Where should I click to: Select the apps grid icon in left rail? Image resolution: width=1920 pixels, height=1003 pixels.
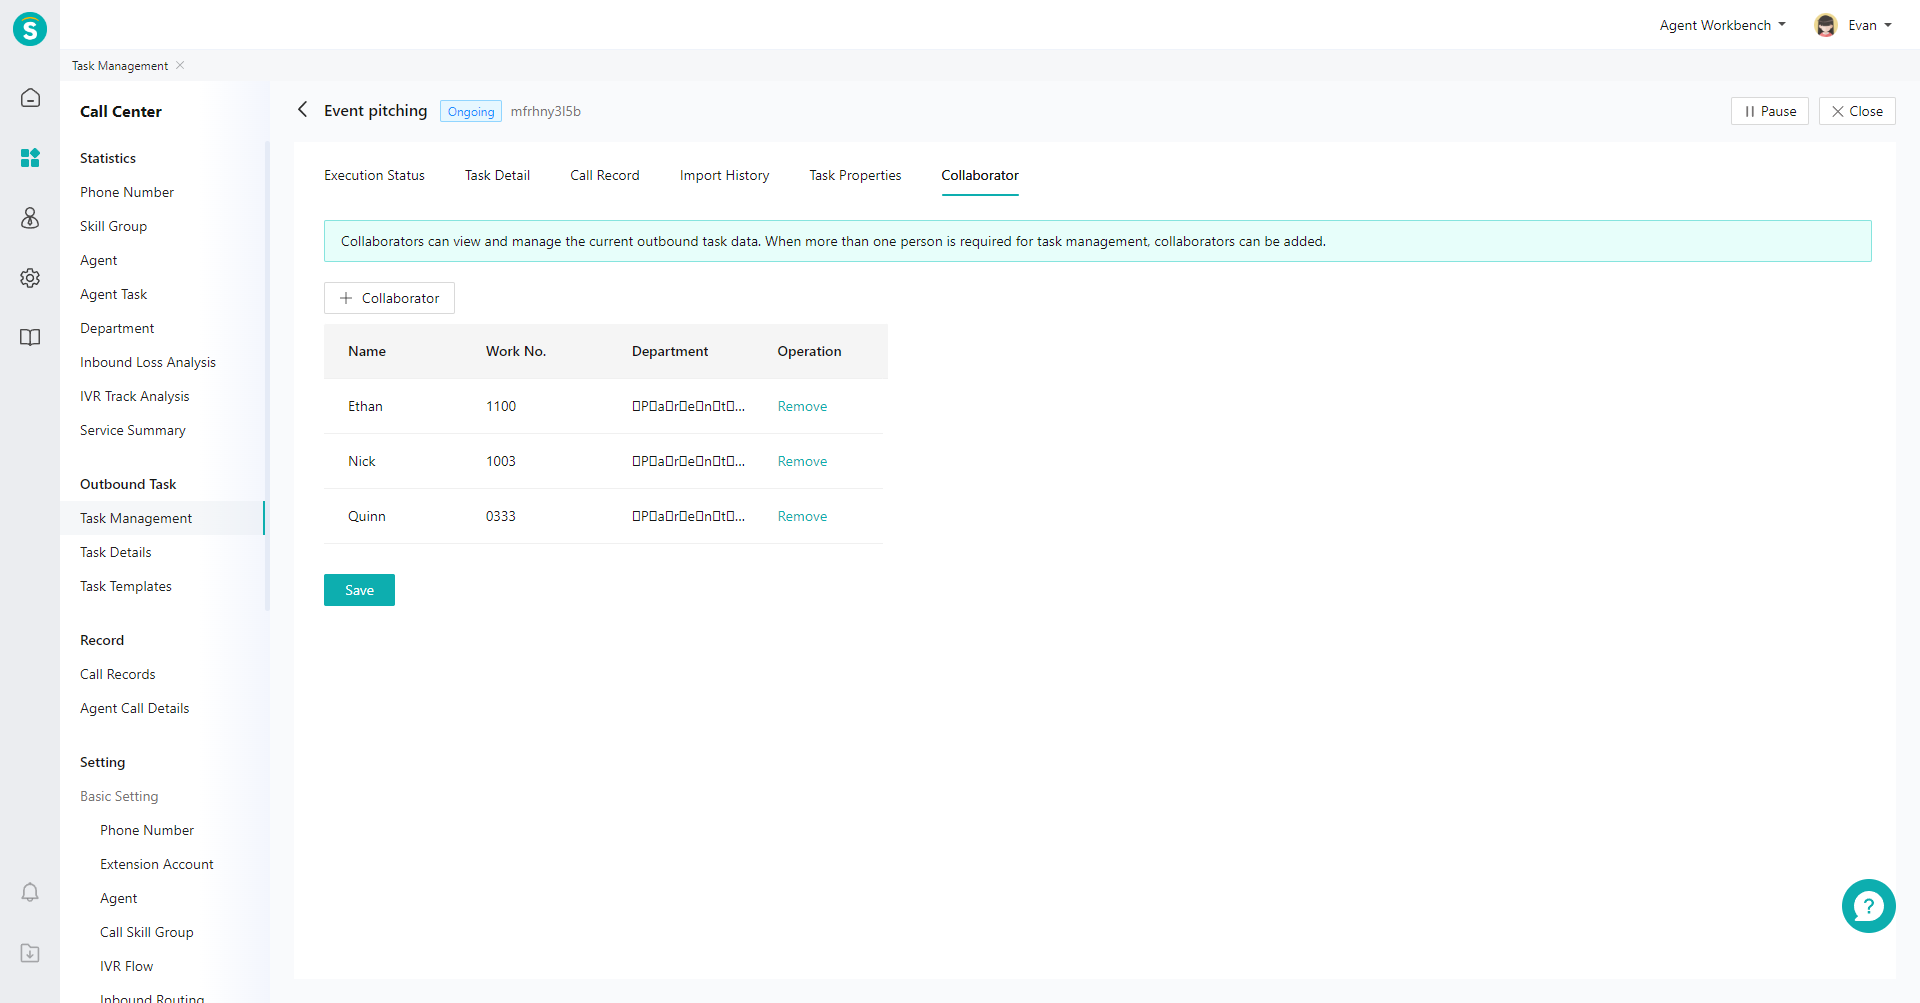[30, 158]
